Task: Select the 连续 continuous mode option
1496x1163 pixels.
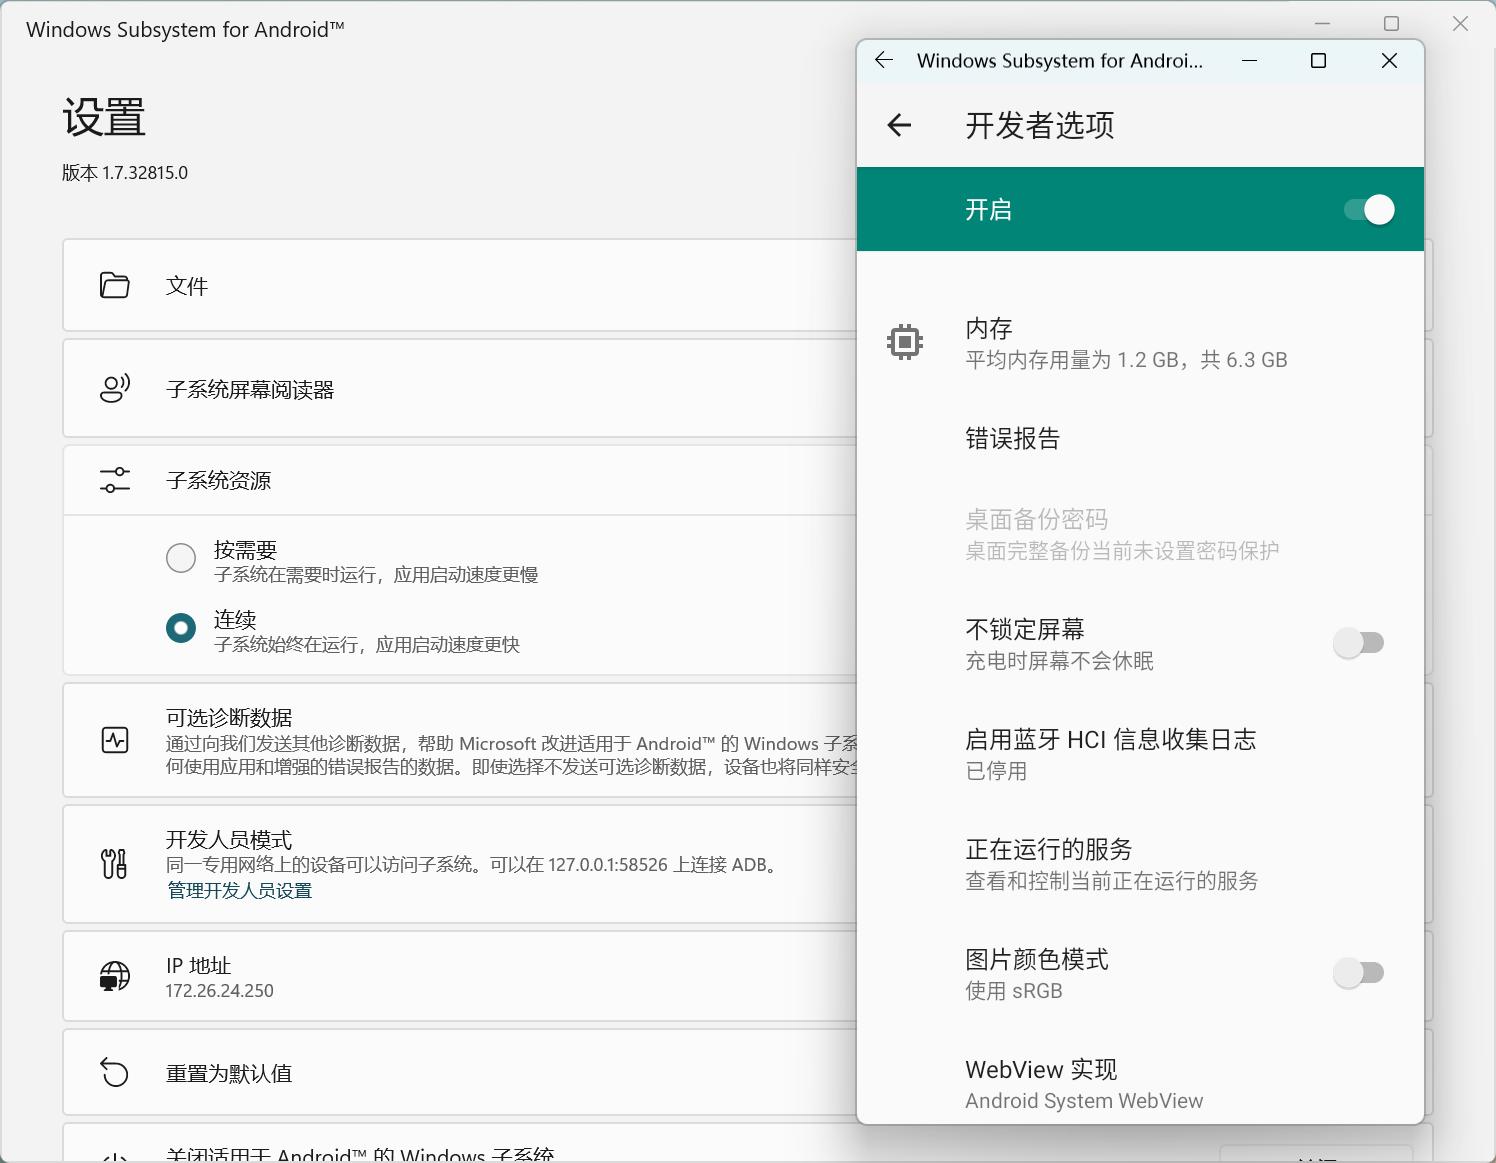Action: point(181,628)
